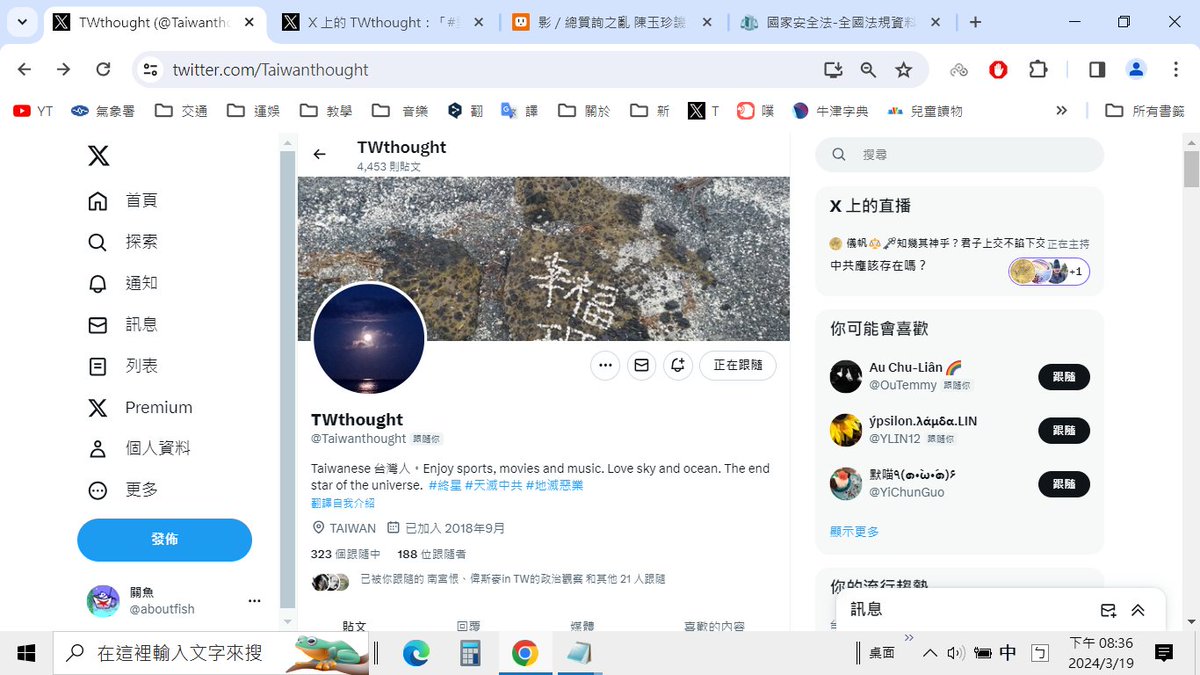This screenshot has height=675, width=1200.
Task: Select the 回覆 replies tab
Action: (468, 625)
